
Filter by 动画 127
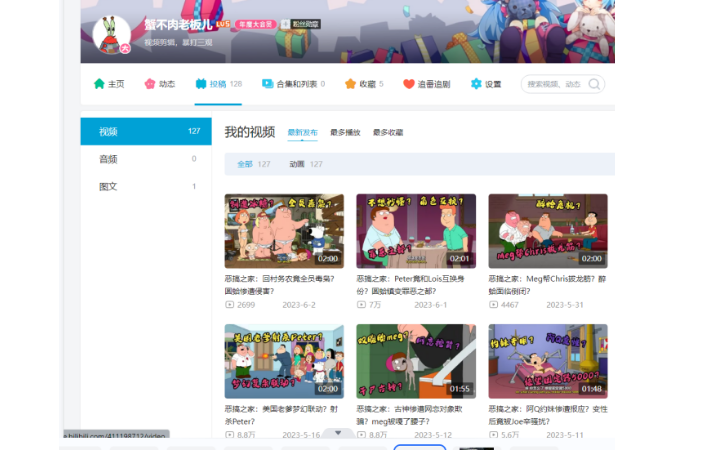click(306, 164)
